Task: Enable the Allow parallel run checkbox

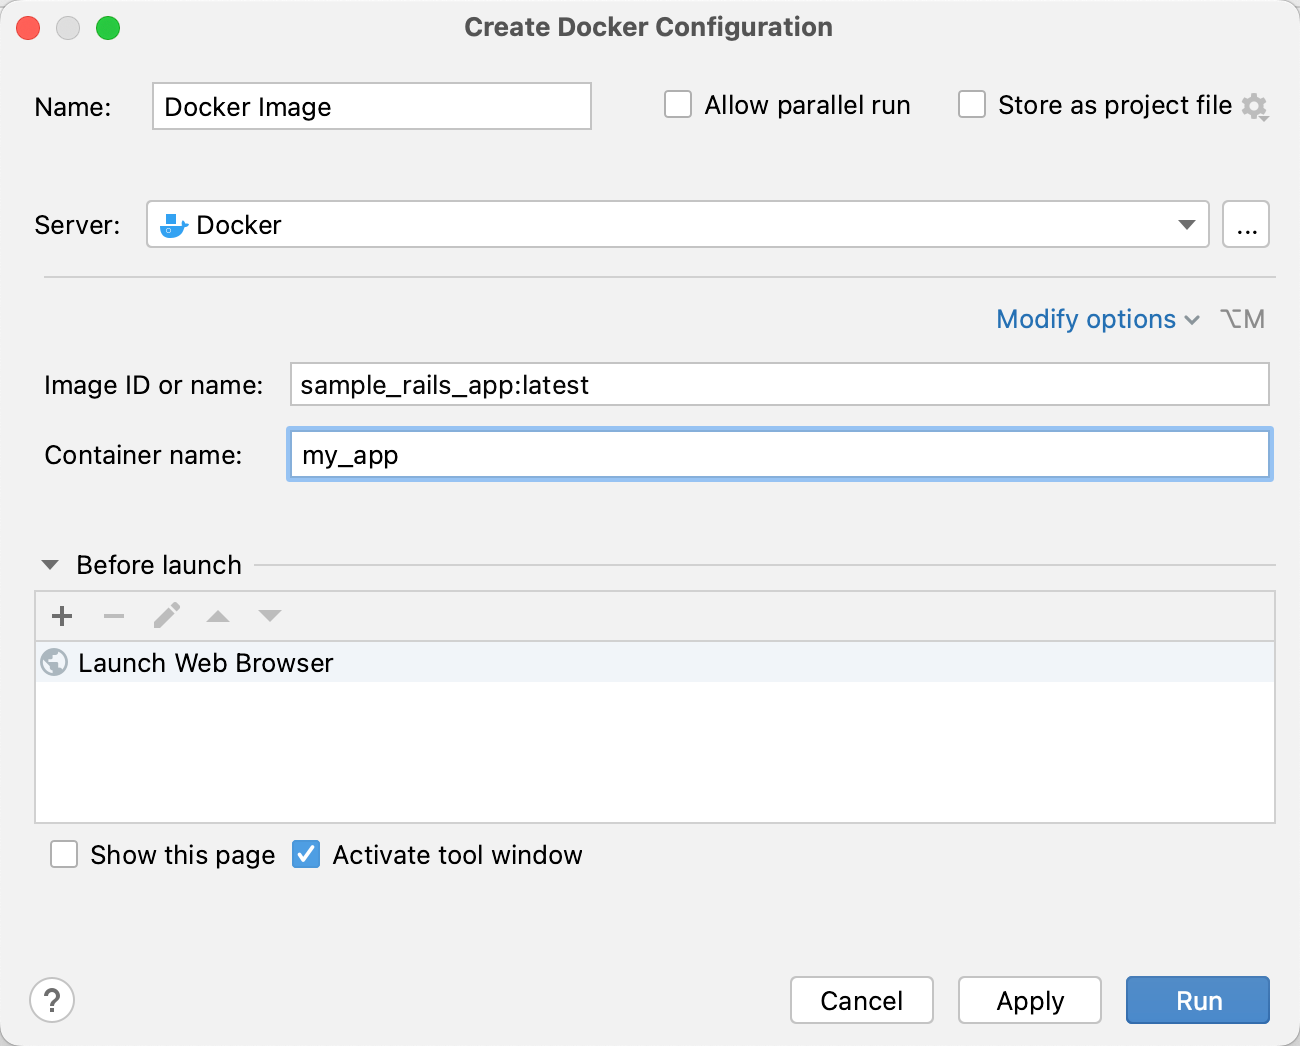Action: click(x=678, y=104)
